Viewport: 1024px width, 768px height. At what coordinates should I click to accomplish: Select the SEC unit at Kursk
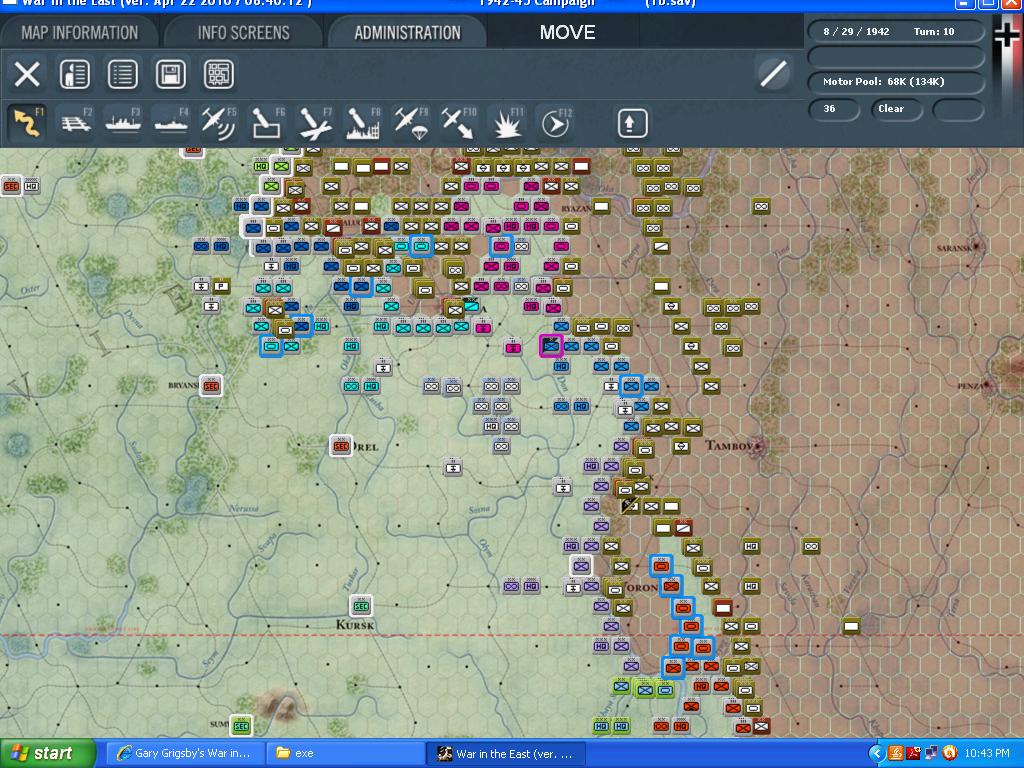click(360, 606)
